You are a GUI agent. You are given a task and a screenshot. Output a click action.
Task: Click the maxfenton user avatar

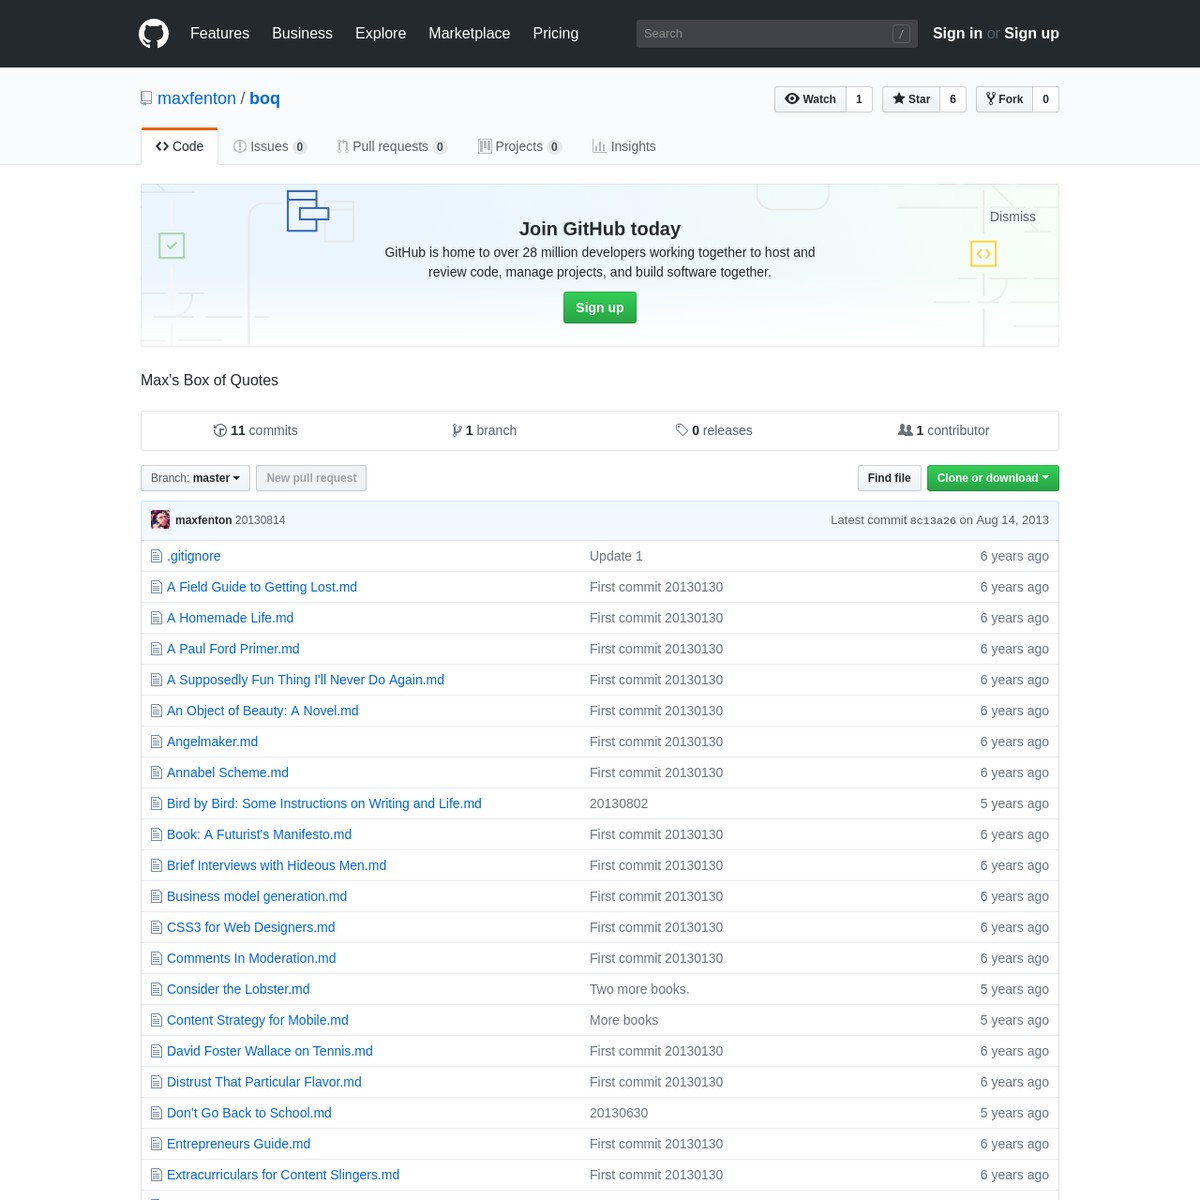[x=160, y=520]
